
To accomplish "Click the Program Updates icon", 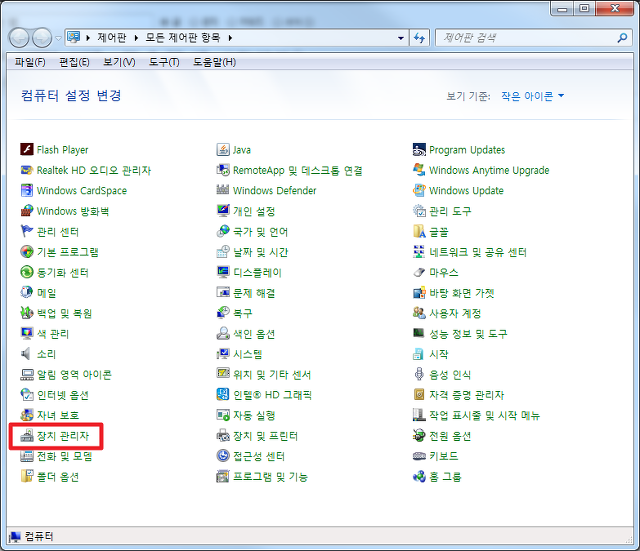I will pyautogui.click(x=419, y=149).
